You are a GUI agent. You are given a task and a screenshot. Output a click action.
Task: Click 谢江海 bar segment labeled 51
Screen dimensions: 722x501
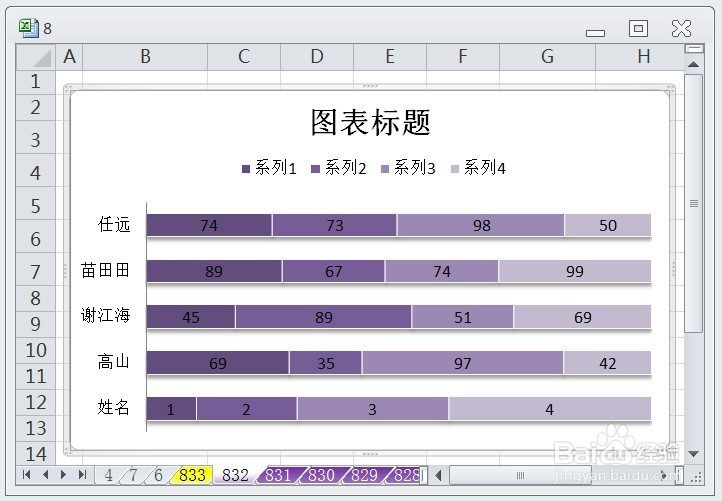(463, 317)
